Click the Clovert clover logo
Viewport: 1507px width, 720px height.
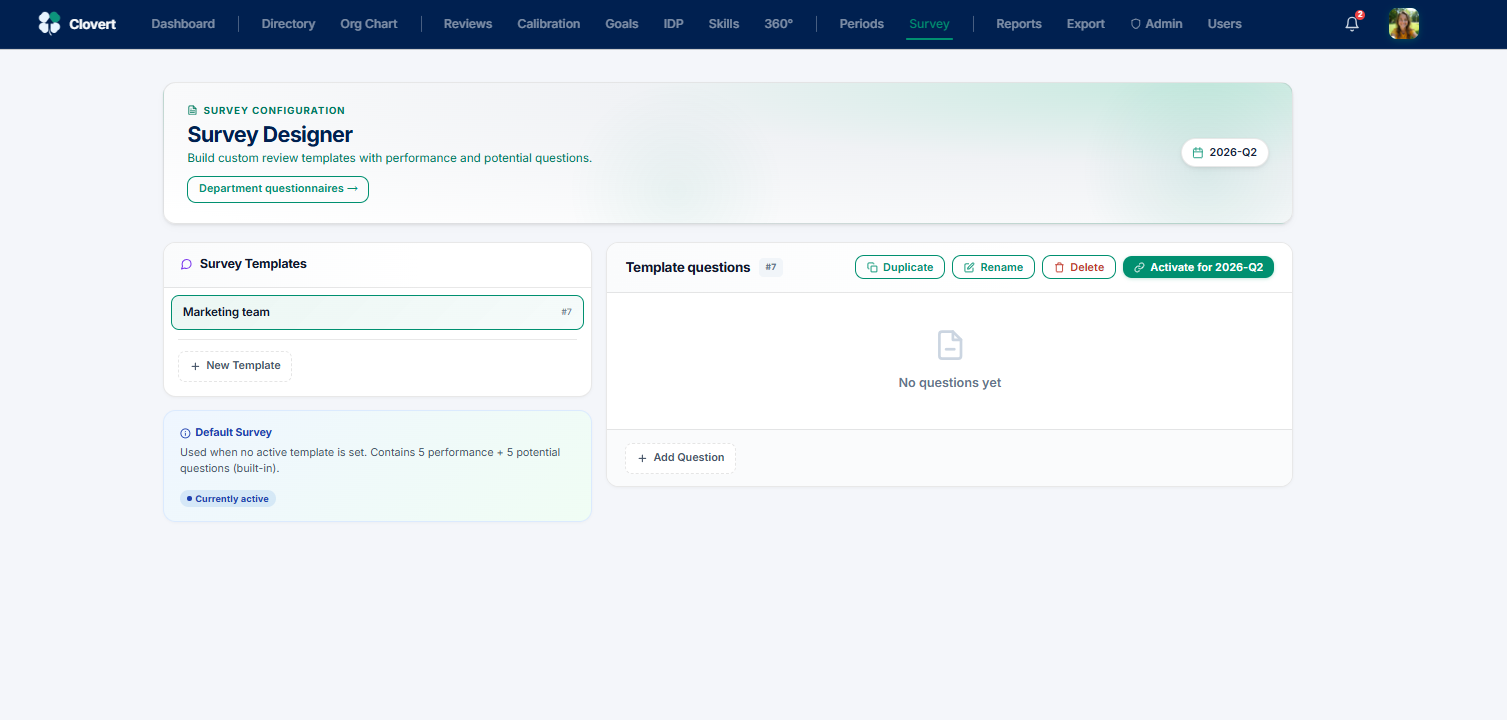pos(49,23)
